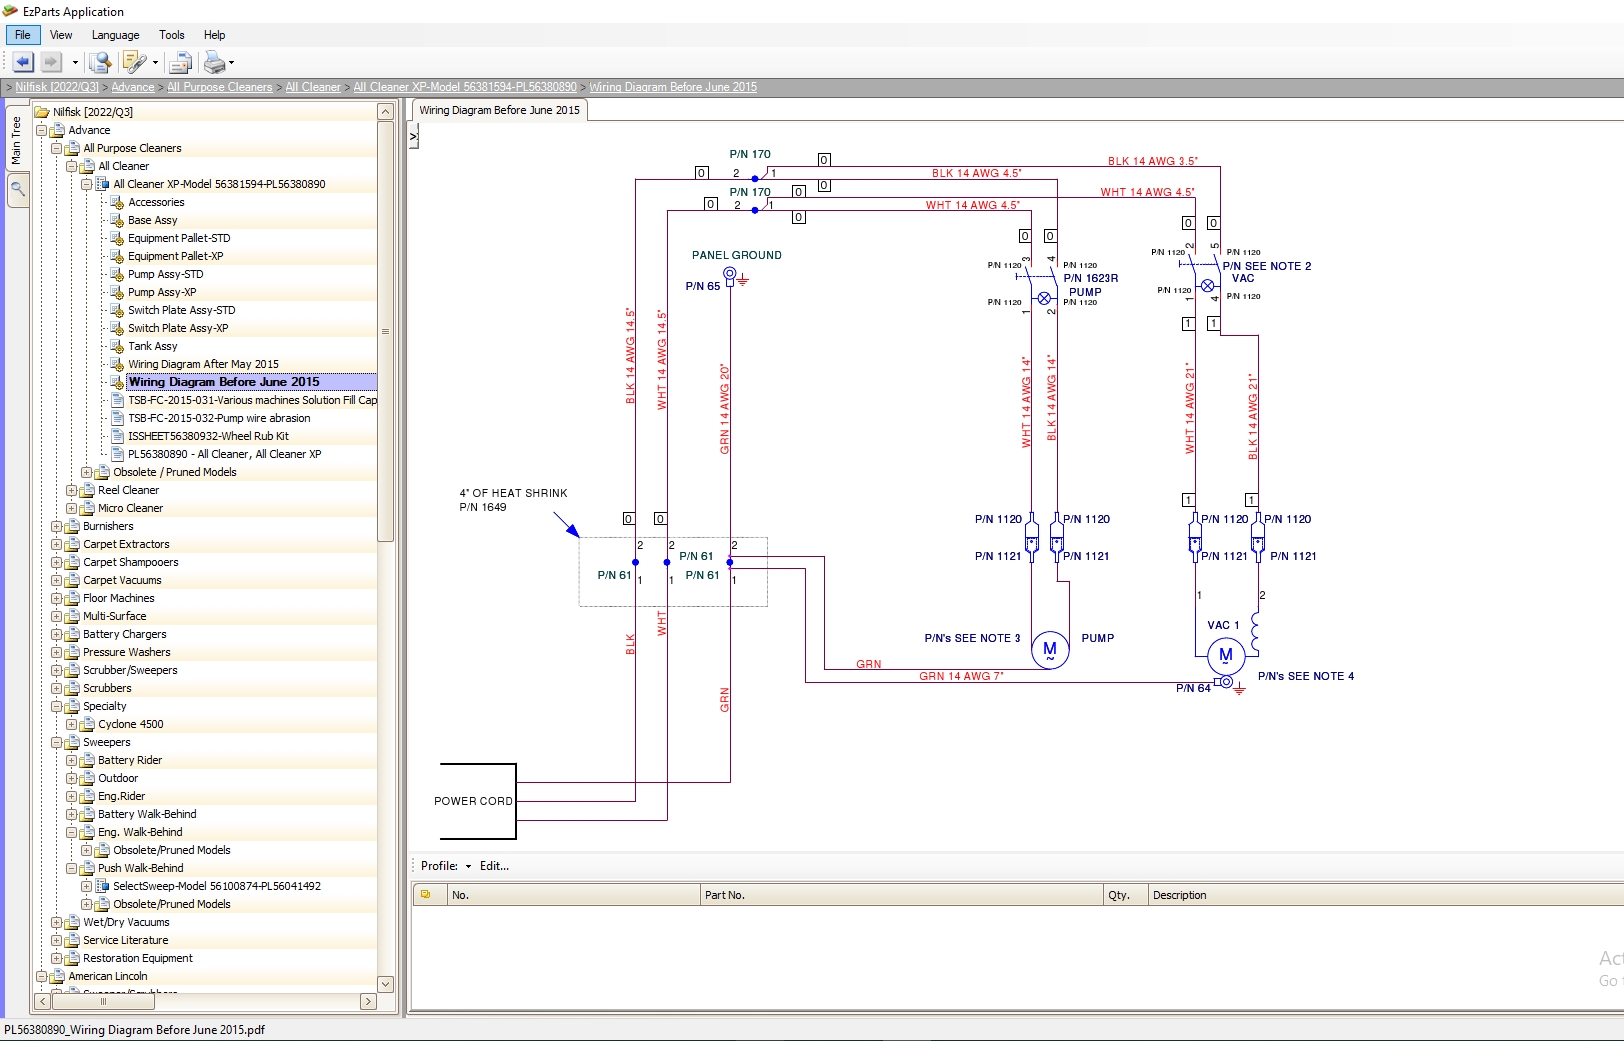Viewport: 1624px width, 1041px height.
Task: Open the search pages toolbar icon
Action: (100, 62)
